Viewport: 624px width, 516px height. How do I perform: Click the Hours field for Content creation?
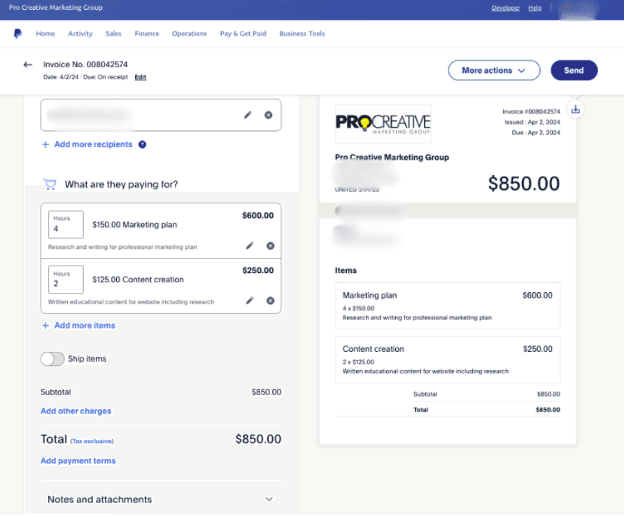[66, 279]
